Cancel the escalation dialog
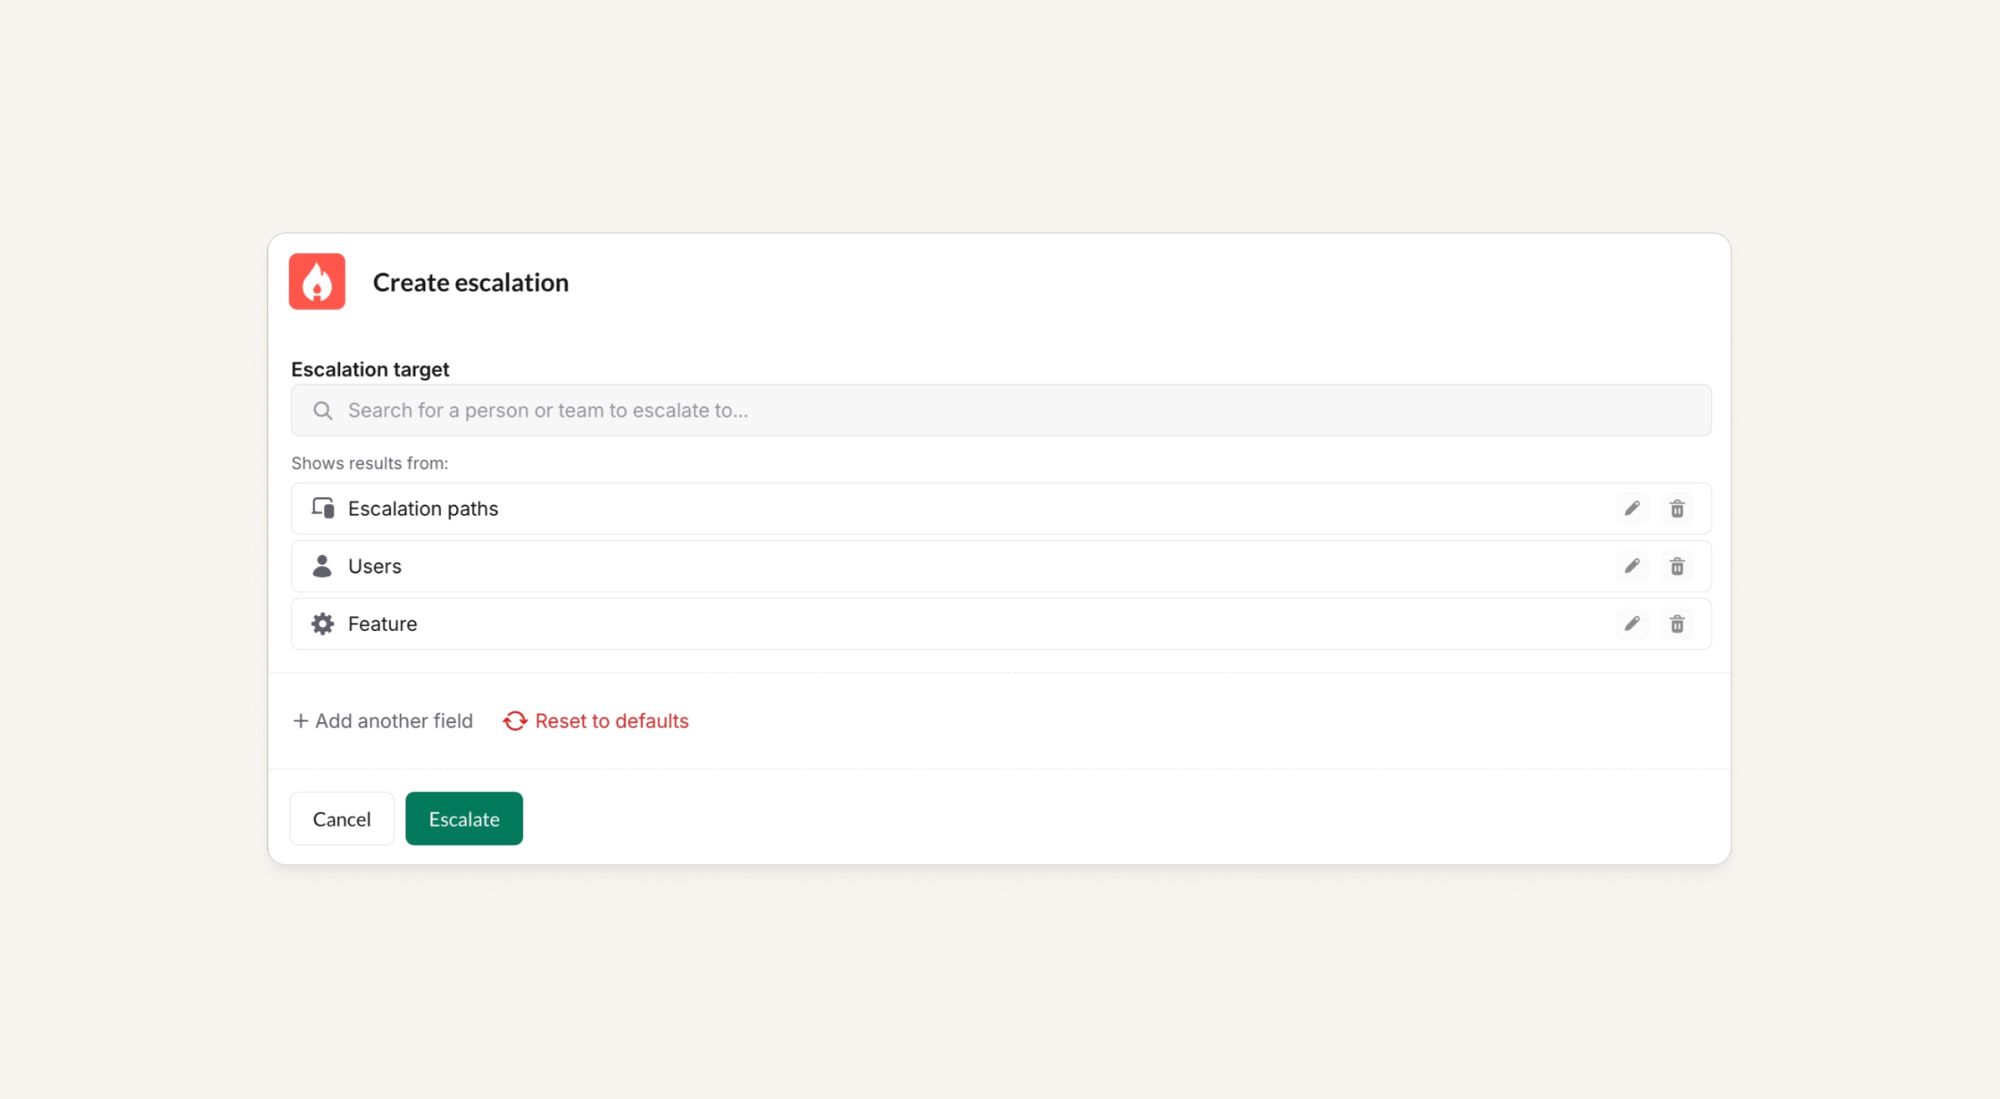The width and height of the screenshot is (2000, 1099). point(341,819)
